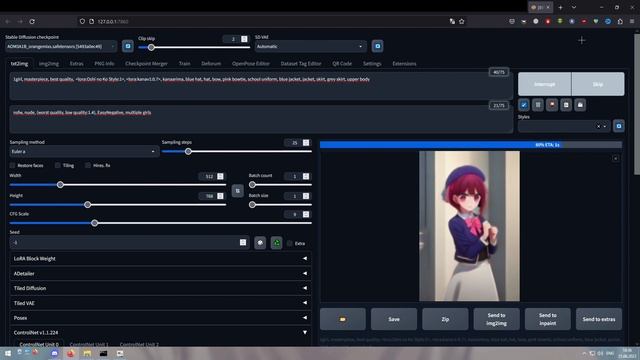Image resolution: width=640 pixels, height=360 pixels.
Task: Open the browser extensions puzzle icon
Action: (x=620, y=21)
